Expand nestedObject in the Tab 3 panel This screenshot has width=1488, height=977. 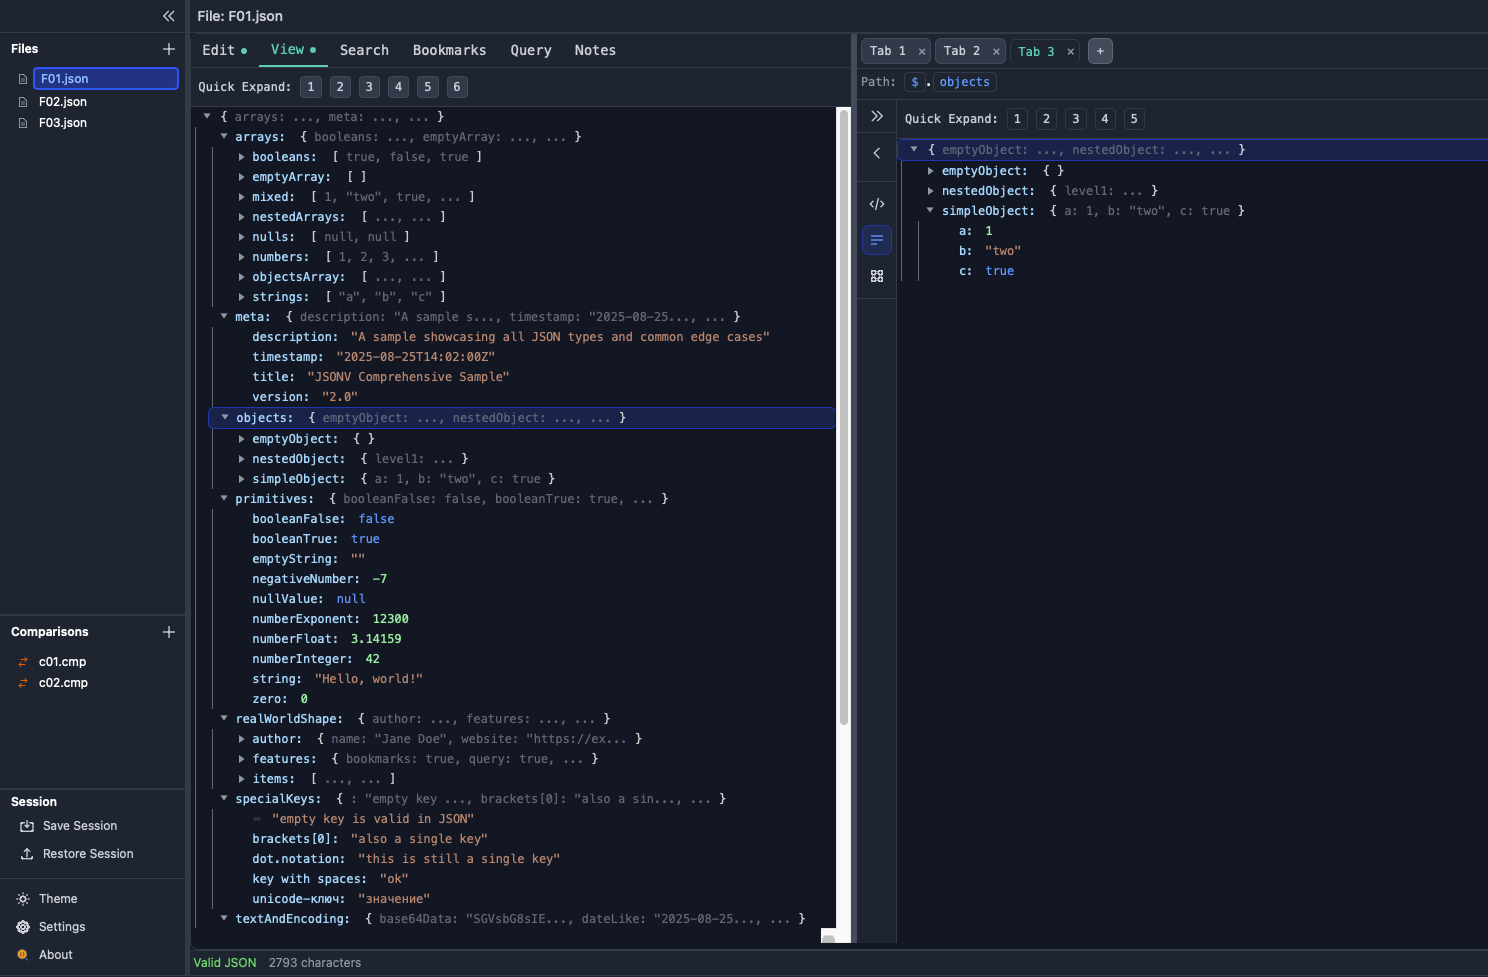(930, 190)
